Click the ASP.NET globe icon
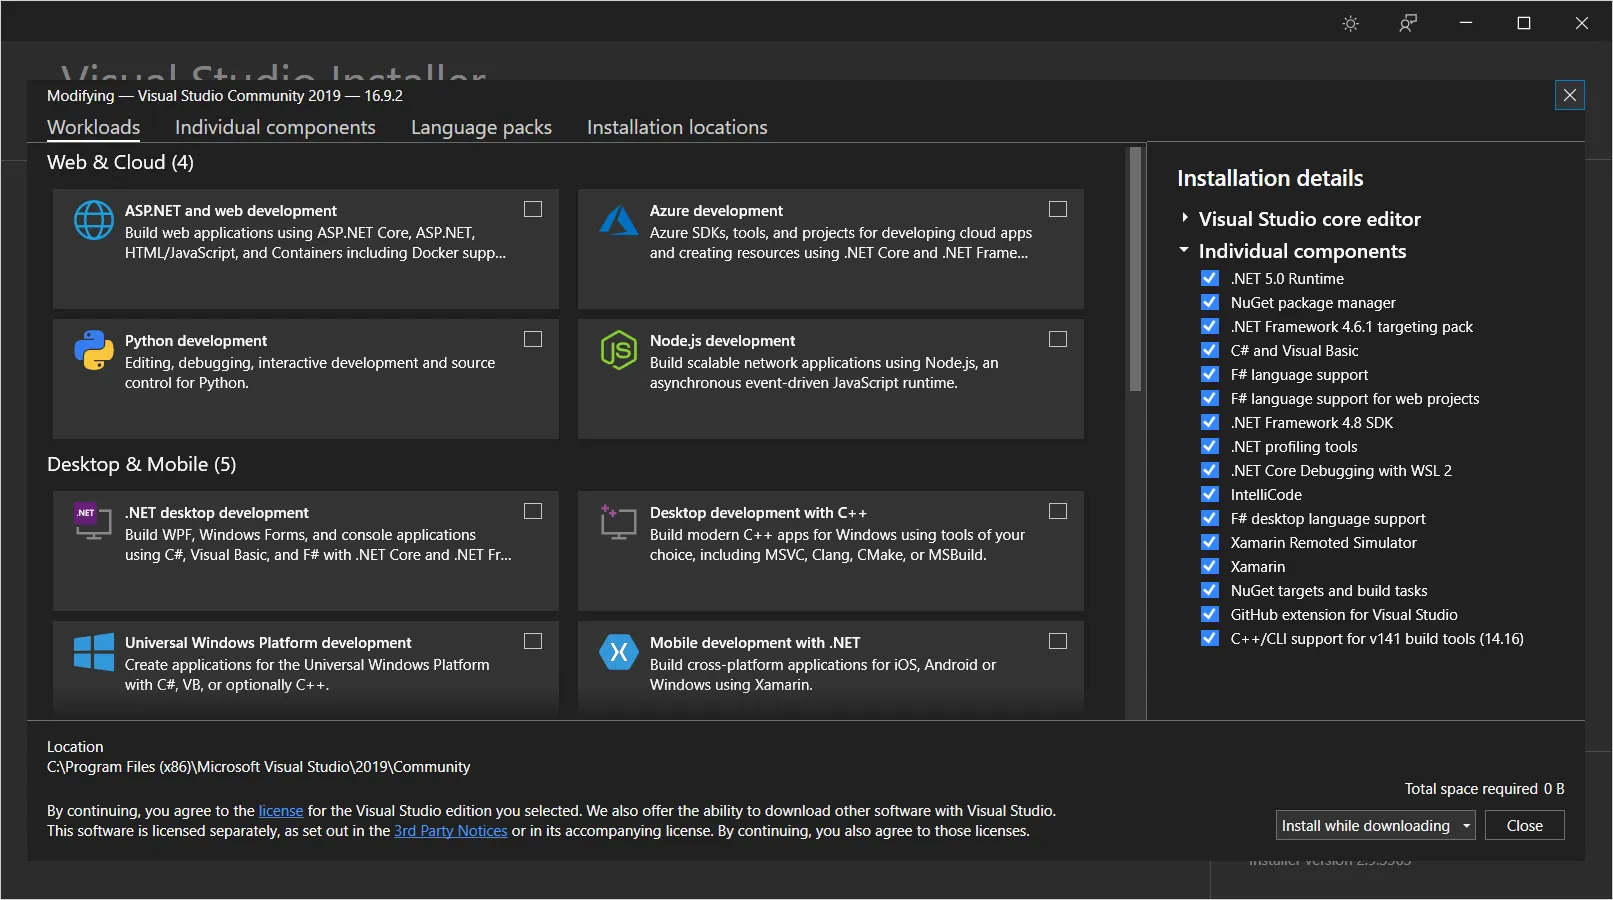 (94, 220)
